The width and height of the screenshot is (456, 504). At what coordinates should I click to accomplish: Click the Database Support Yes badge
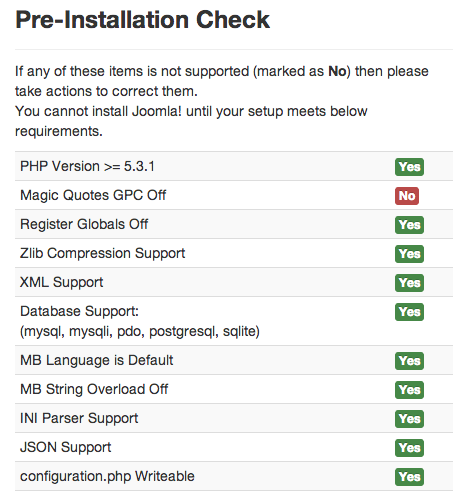[x=409, y=312]
